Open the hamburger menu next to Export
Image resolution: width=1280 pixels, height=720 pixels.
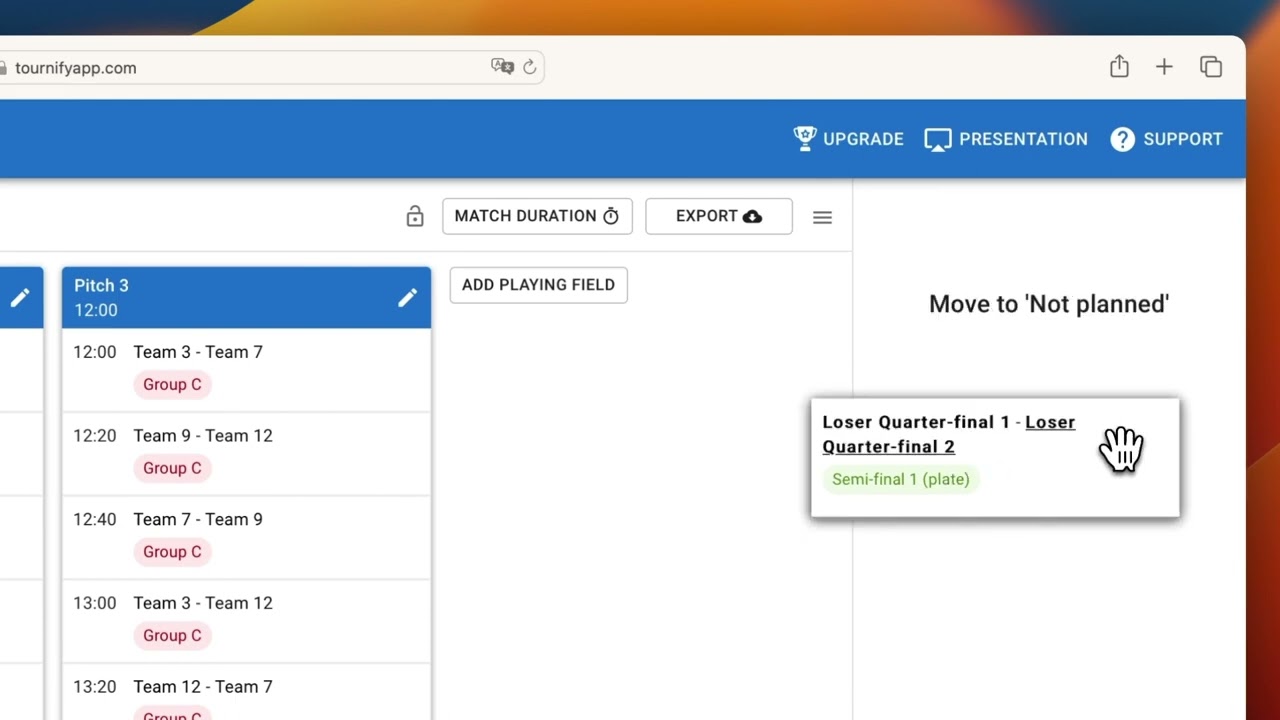(822, 217)
